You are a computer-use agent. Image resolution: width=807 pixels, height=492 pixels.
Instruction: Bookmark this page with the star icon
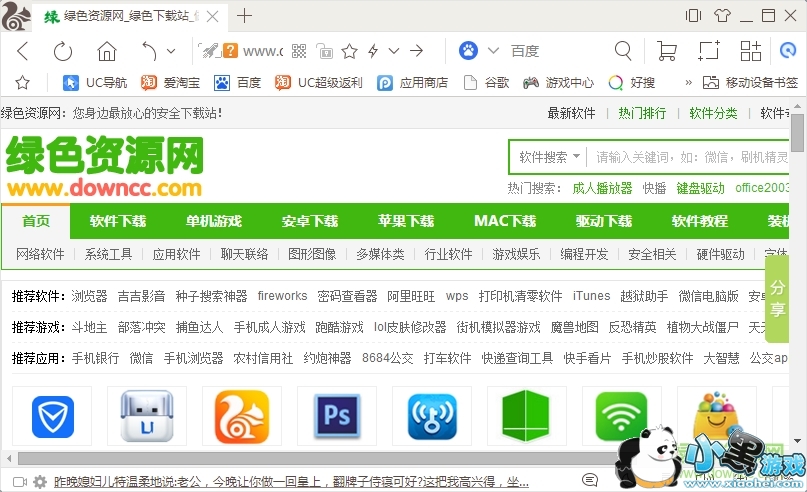click(349, 51)
